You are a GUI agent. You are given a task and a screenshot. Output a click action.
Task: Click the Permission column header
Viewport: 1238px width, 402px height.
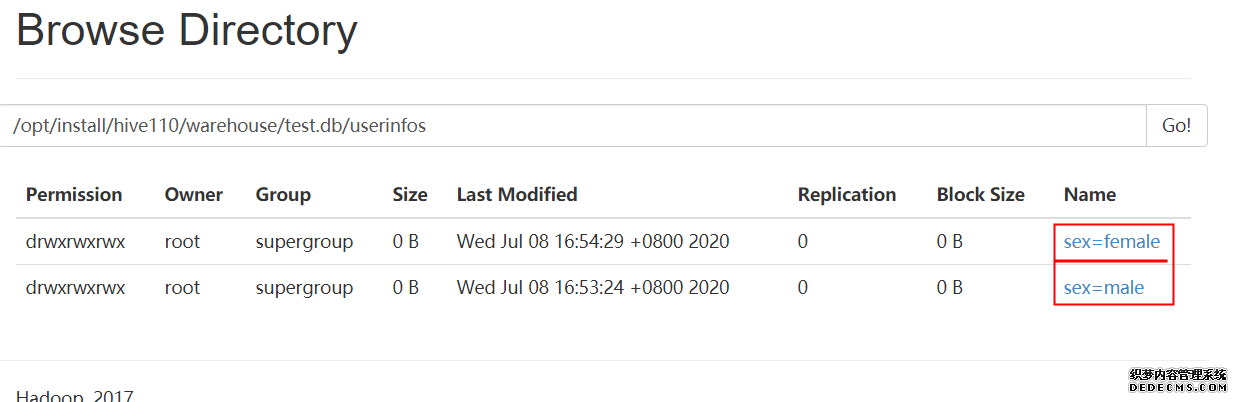click(x=74, y=194)
